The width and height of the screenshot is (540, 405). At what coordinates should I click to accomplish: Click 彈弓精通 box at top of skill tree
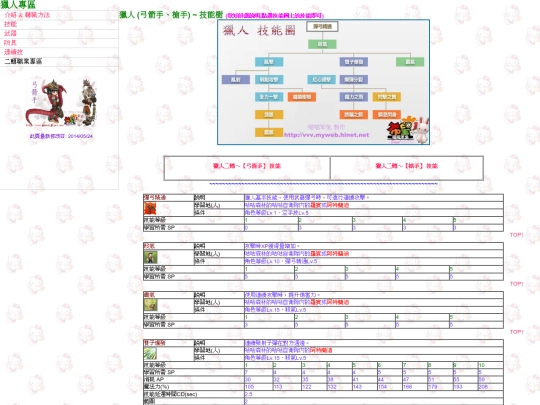(322, 27)
